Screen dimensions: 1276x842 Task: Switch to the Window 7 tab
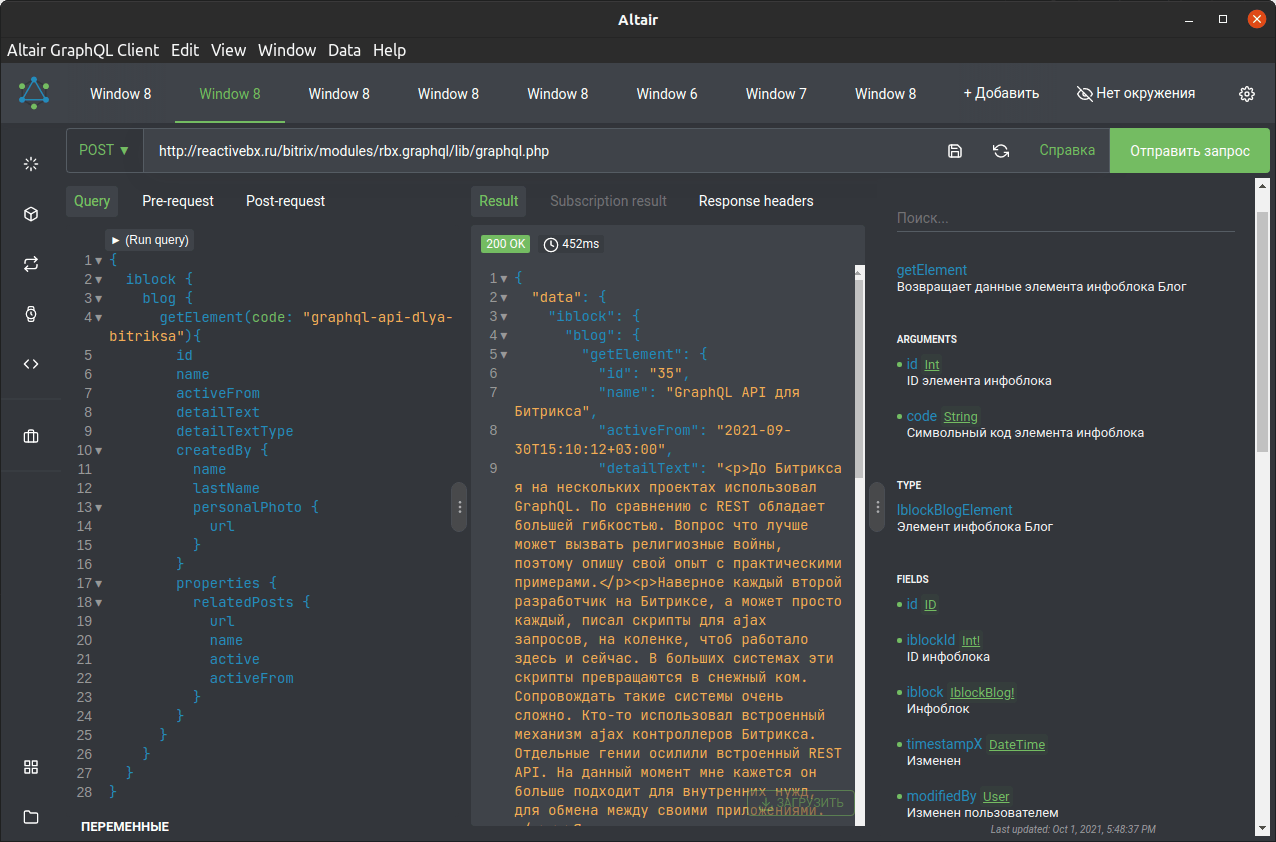click(x=776, y=94)
